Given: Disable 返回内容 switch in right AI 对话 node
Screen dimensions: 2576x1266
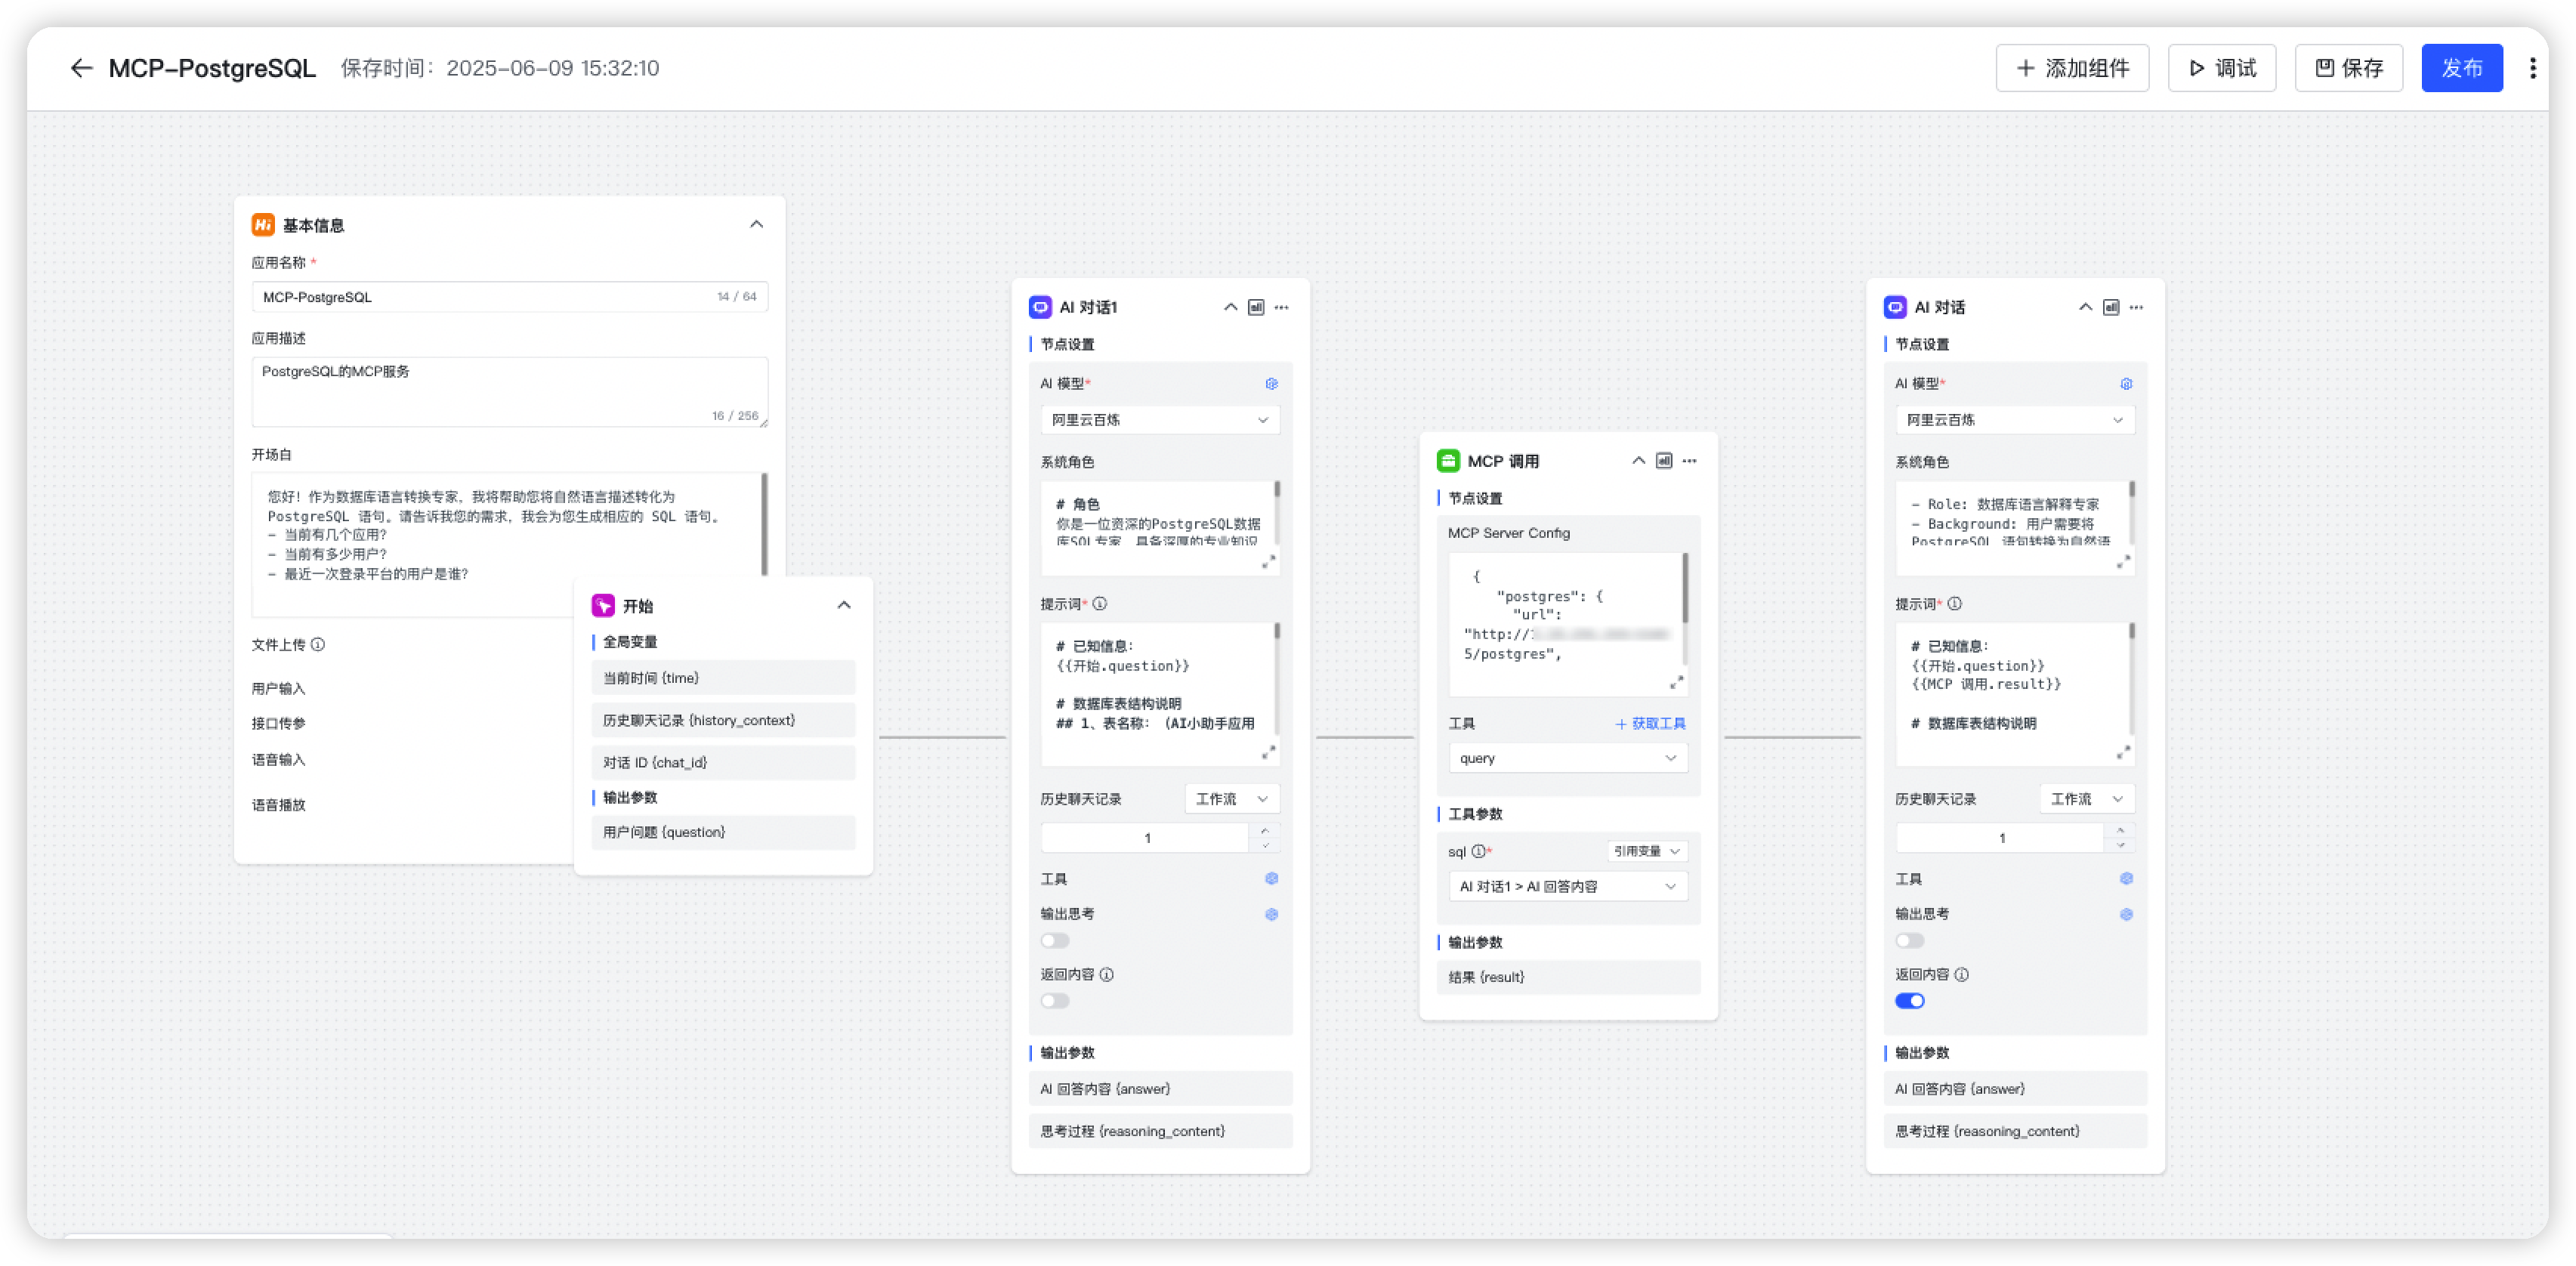Looking at the screenshot, I should 1908,1001.
